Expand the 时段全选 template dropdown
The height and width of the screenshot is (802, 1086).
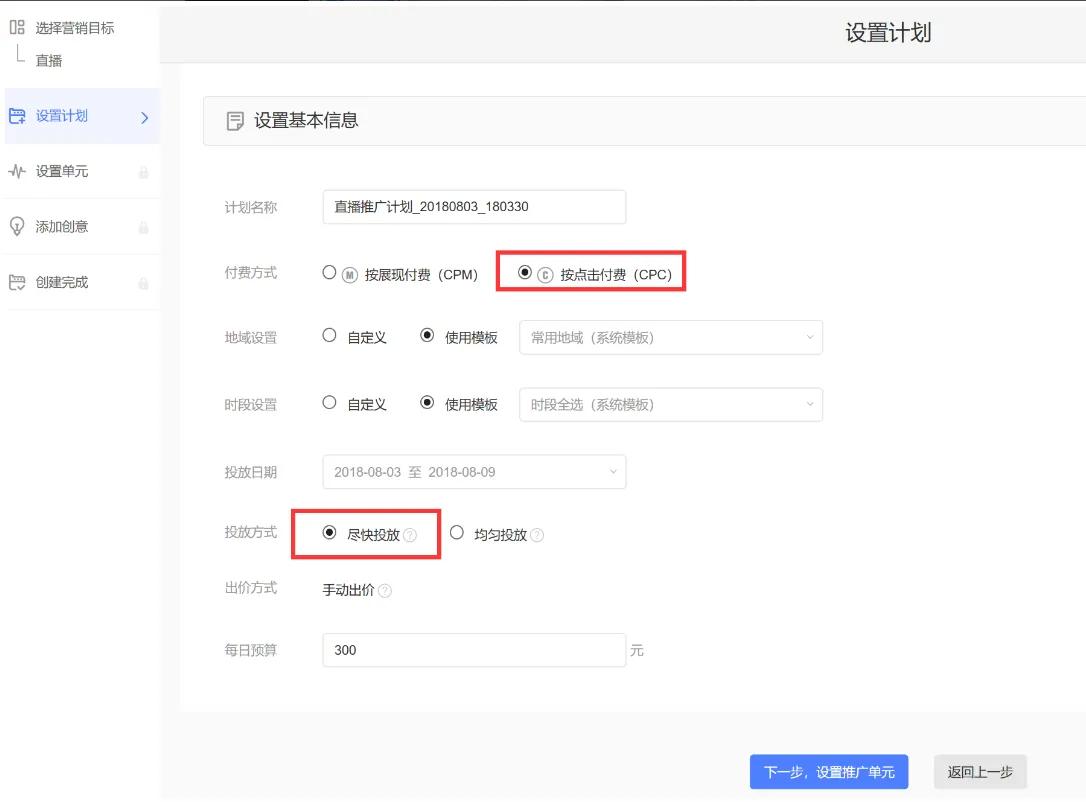click(x=670, y=404)
